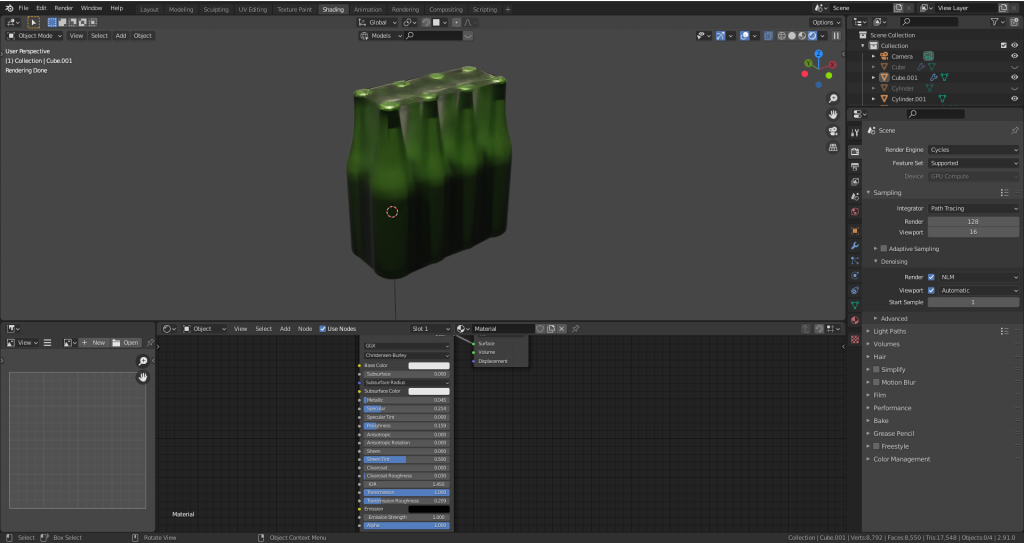
Task: Open the Modifier Properties wrench tab
Action: [x=855, y=245]
